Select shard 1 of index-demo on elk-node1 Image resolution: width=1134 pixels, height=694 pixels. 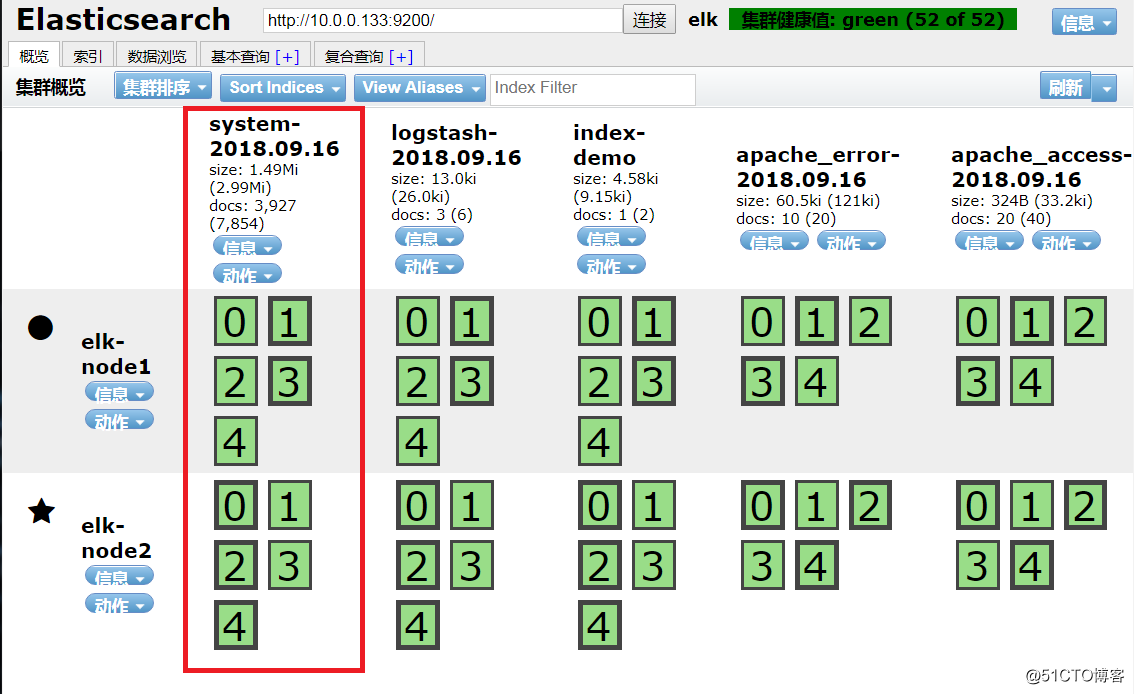(x=654, y=321)
